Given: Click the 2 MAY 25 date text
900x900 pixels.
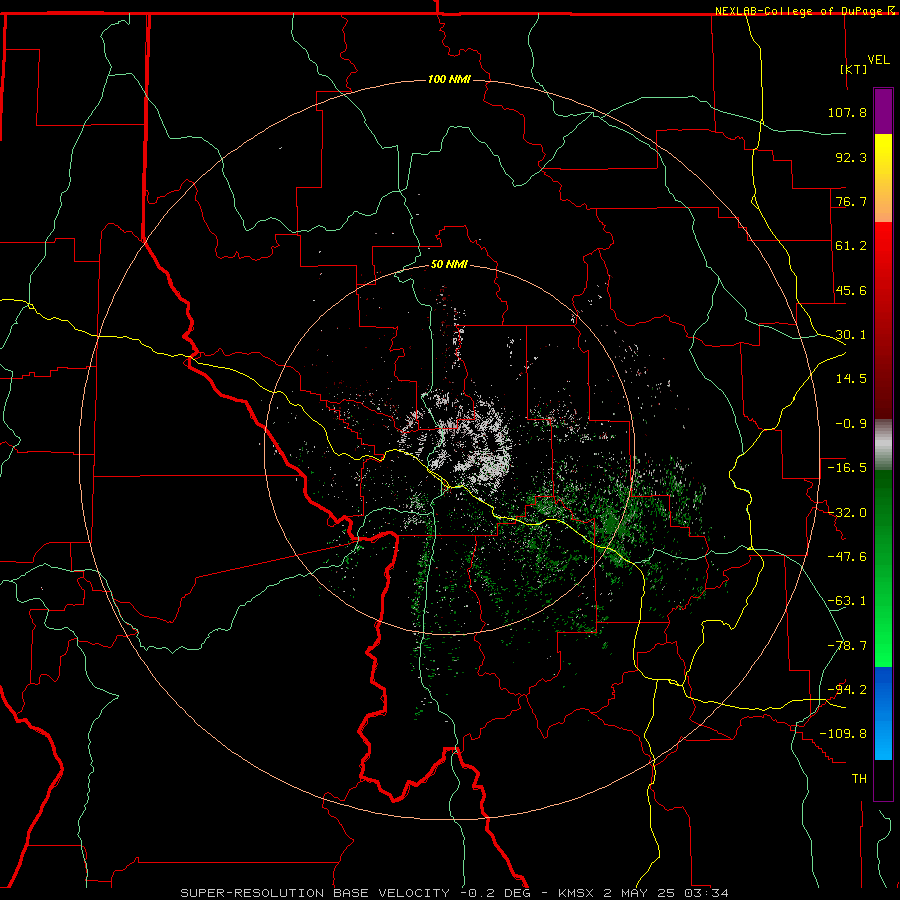Looking at the screenshot, I should tap(641, 893).
